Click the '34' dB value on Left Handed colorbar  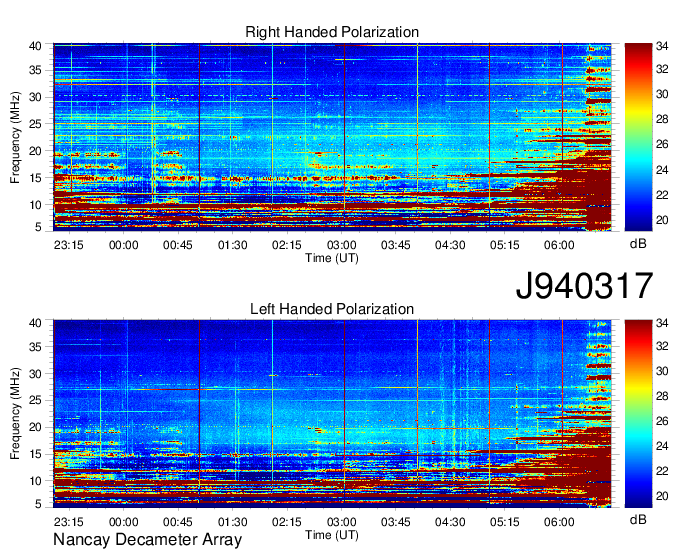(662, 323)
